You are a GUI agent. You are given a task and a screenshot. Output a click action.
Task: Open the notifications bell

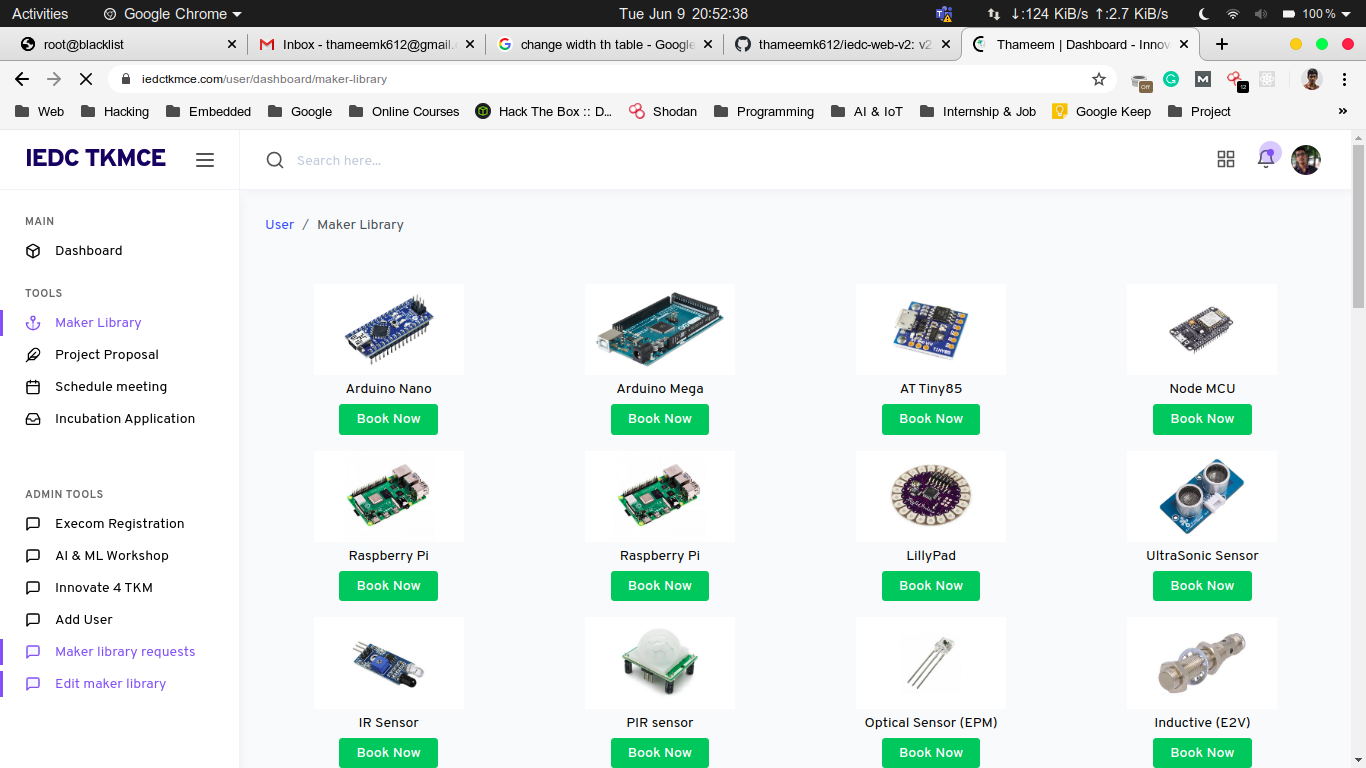click(x=1266, y=158)
